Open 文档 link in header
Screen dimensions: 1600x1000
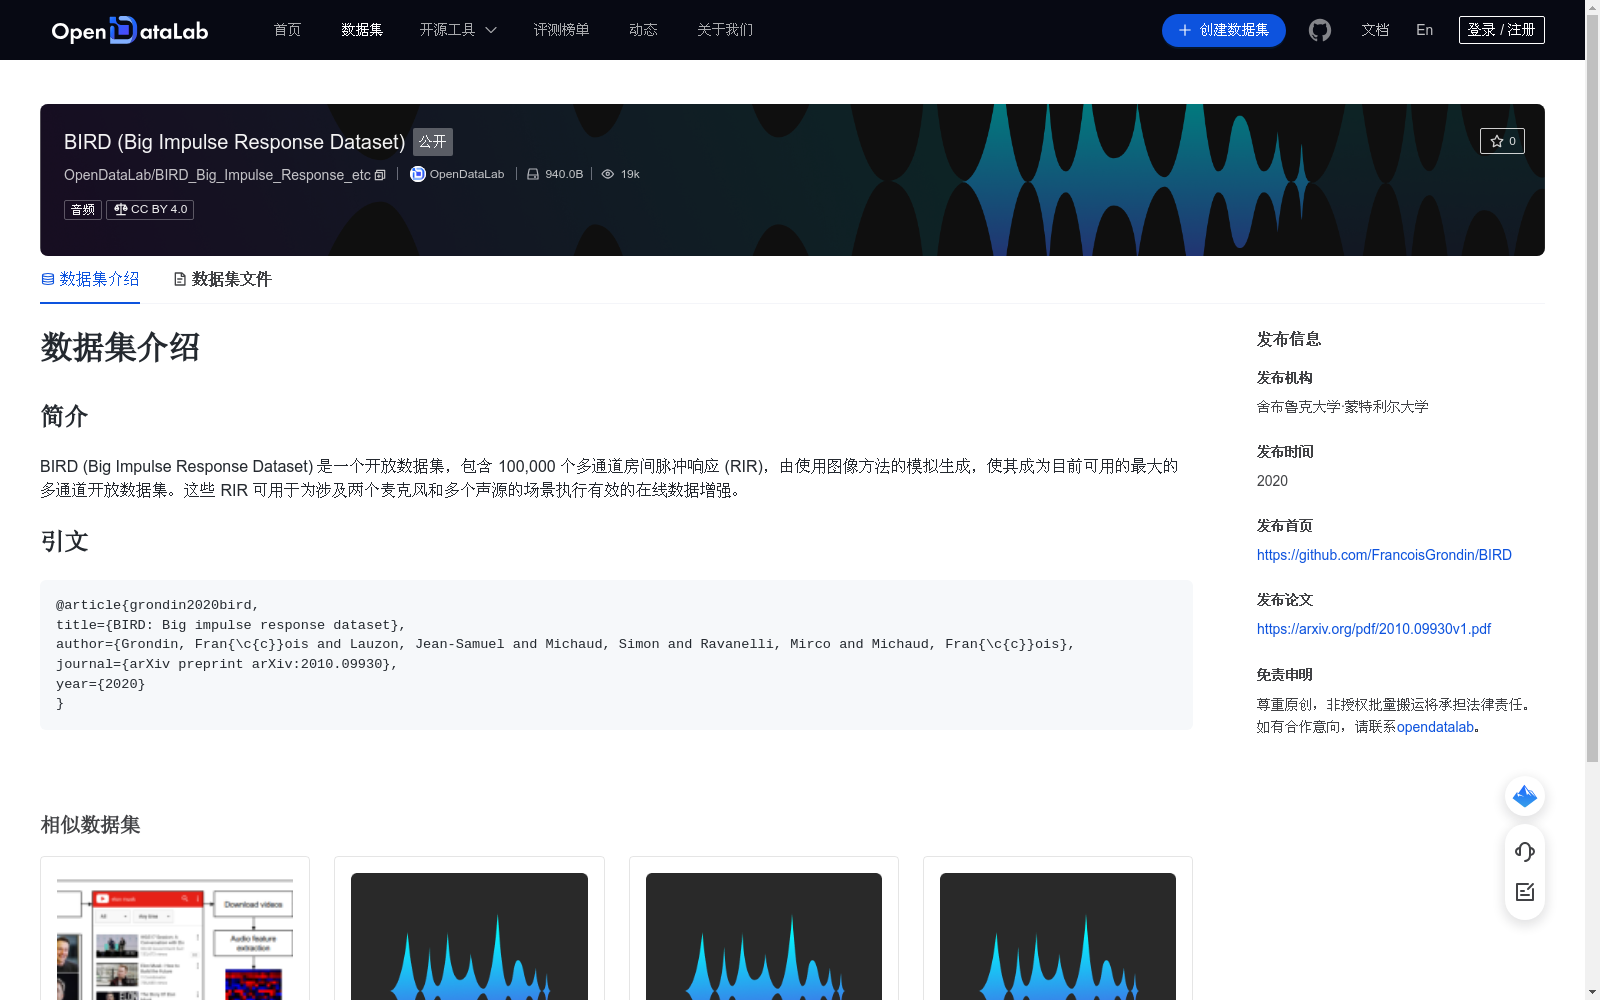point(1375,30)
